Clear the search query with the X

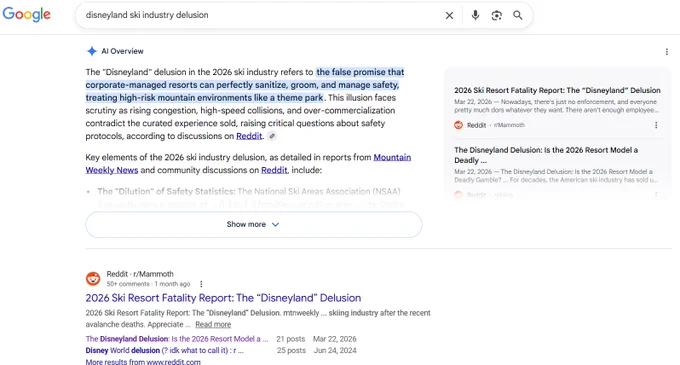click(x=449, y=16)
